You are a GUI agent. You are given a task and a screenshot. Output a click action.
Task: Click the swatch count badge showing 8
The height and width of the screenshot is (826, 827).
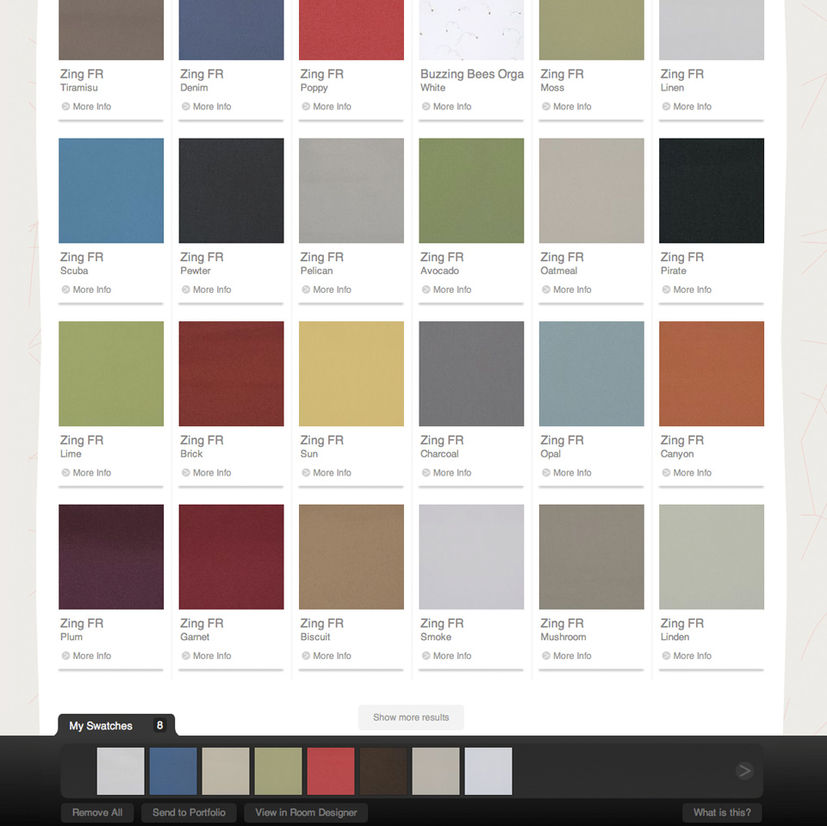click(160, 726)
